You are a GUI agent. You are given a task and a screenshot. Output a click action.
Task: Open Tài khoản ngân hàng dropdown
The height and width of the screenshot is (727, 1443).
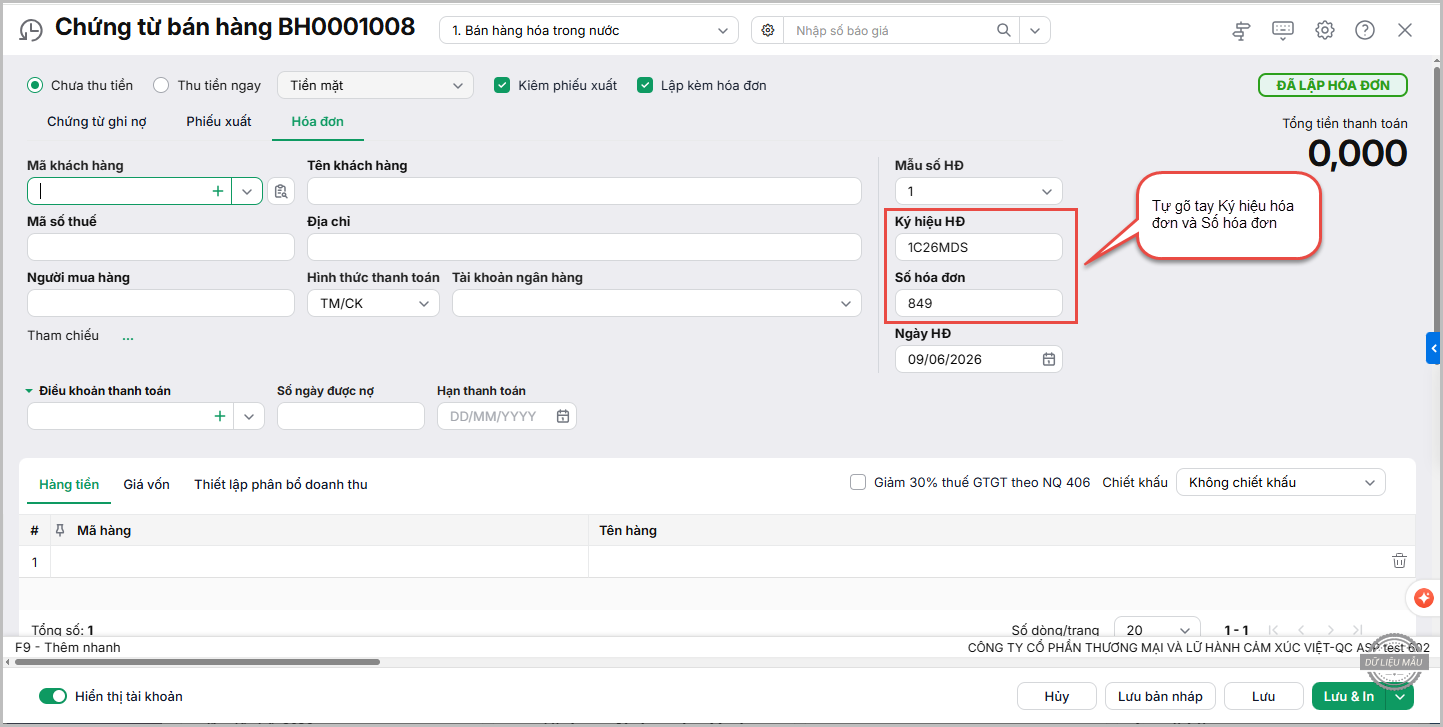pyautogui.click(x=656, y=303)
